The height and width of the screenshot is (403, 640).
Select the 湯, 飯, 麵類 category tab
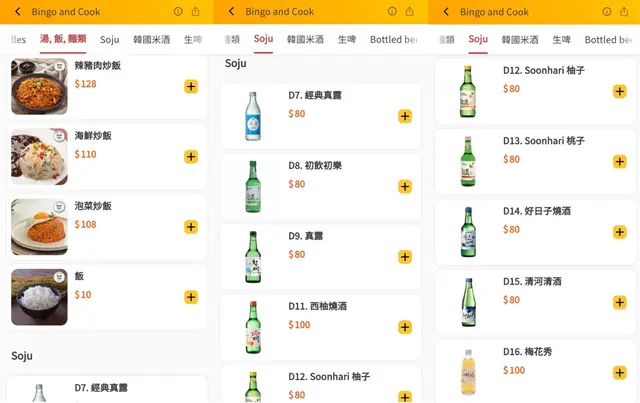pyautogui.click(x=63, y=40)
